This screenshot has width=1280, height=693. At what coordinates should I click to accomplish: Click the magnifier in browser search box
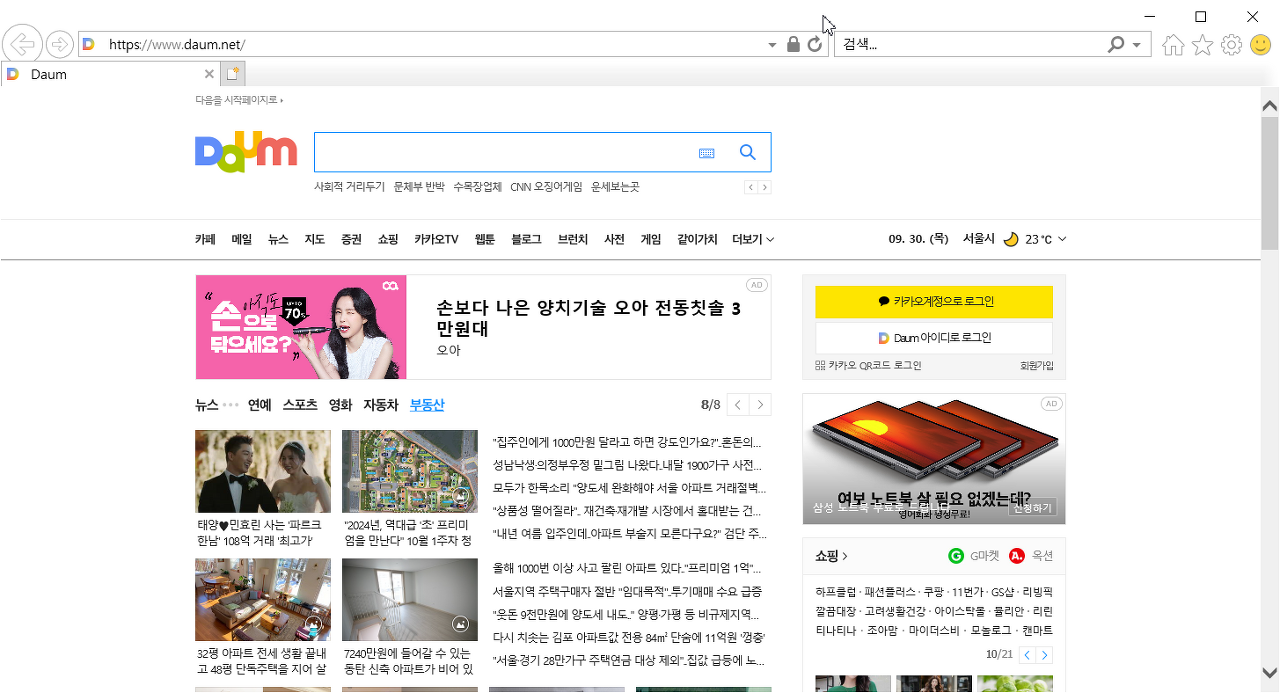tap(1117, 44)
